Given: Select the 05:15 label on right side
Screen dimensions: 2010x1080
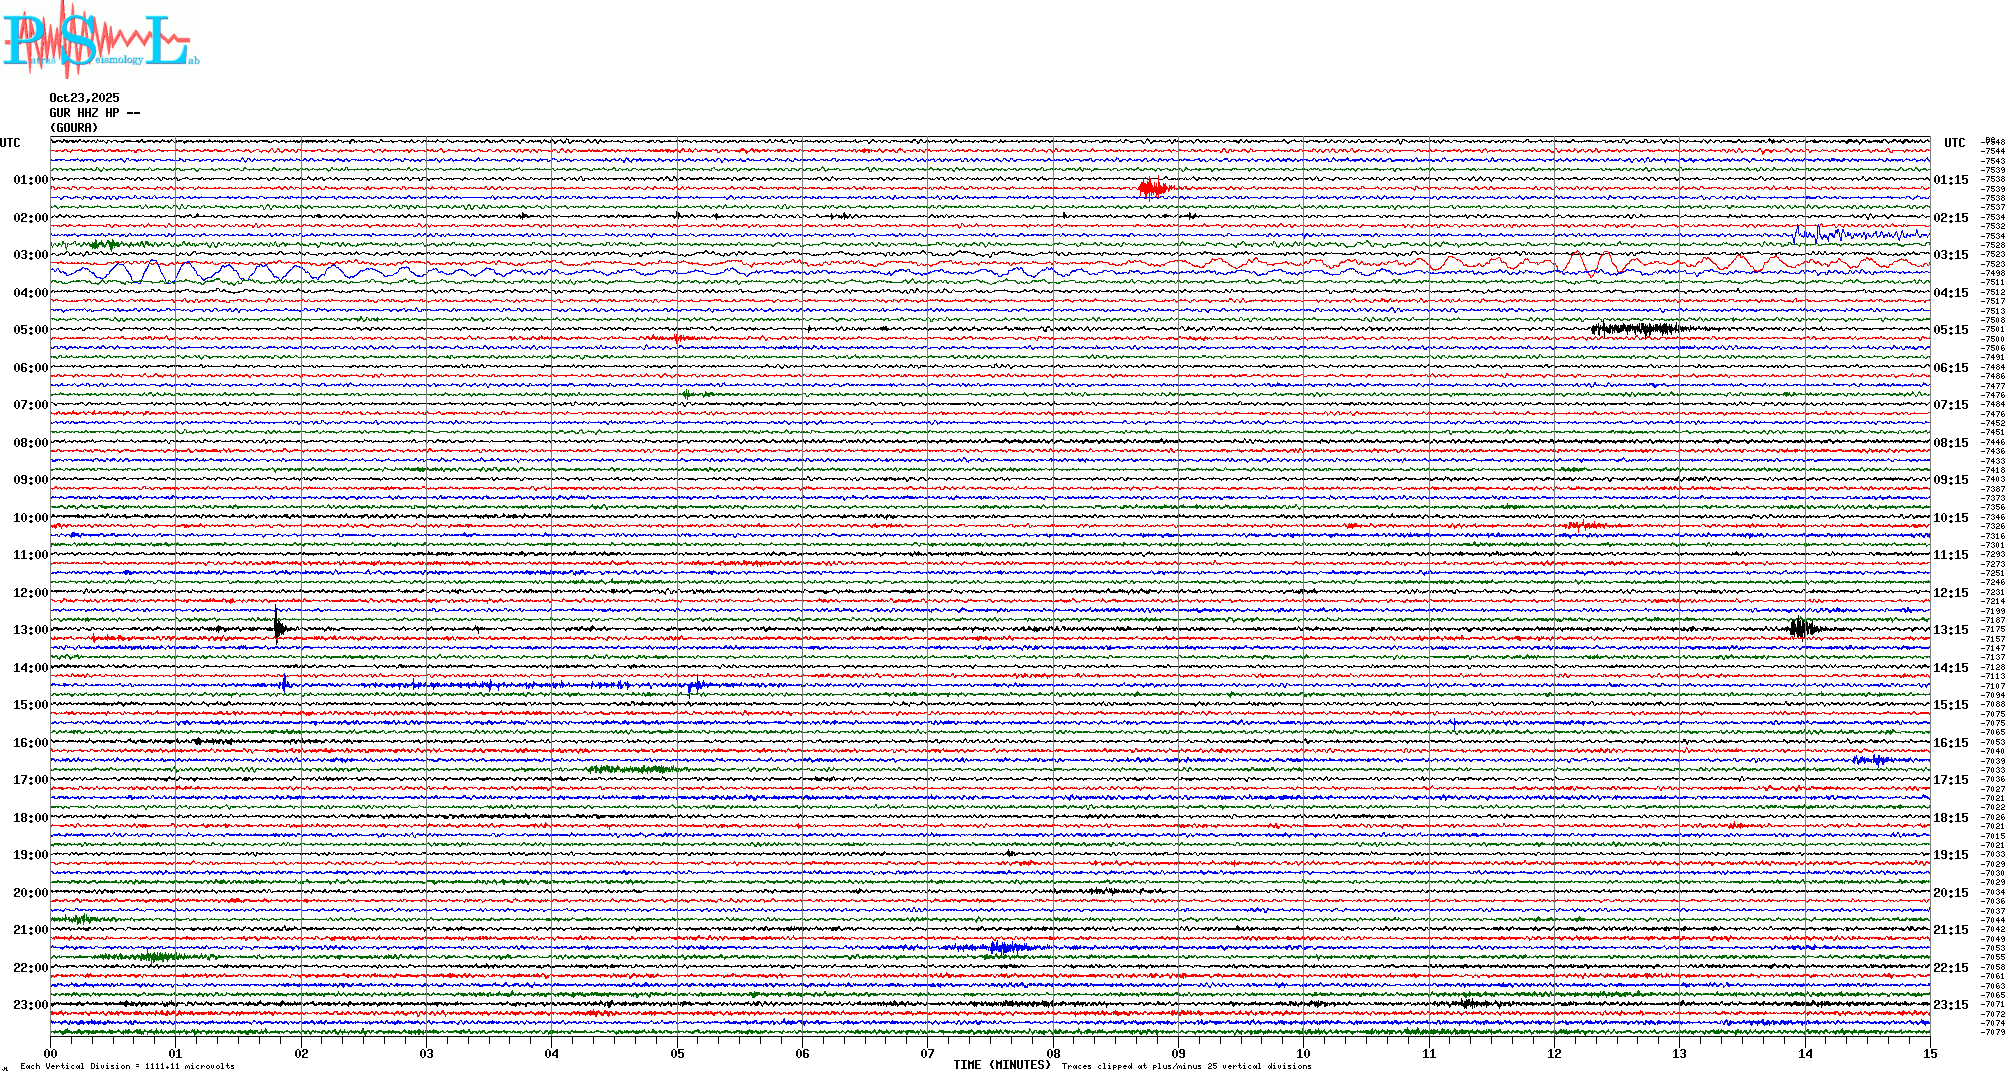Looking at the screenshot, I should pos(1950,330).
